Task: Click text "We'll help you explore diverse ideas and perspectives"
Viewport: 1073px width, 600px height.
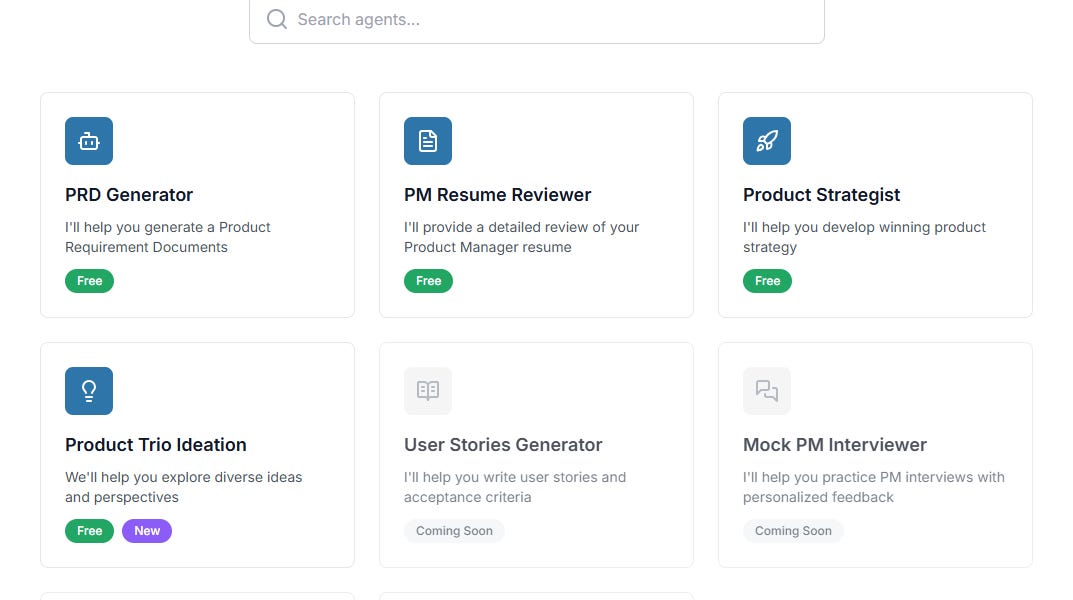Action: point(183,487)
